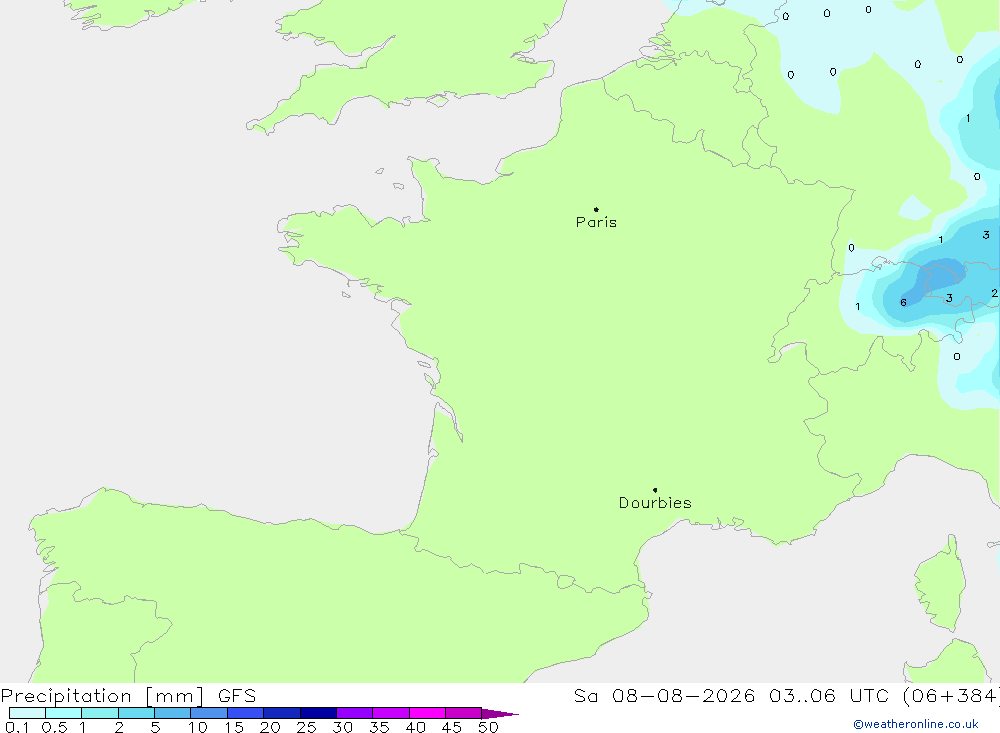Pick the 2–5 mm sky blue legend swatch

[136, 713]
